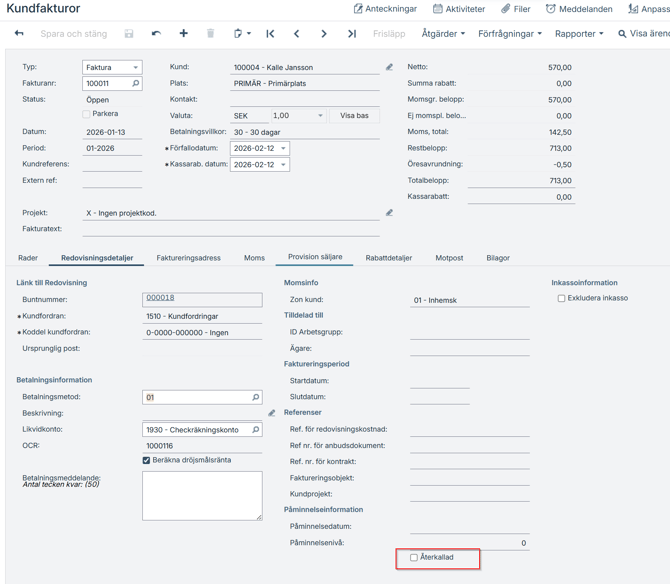Click the Fakturatext input field

coord(231,229)
